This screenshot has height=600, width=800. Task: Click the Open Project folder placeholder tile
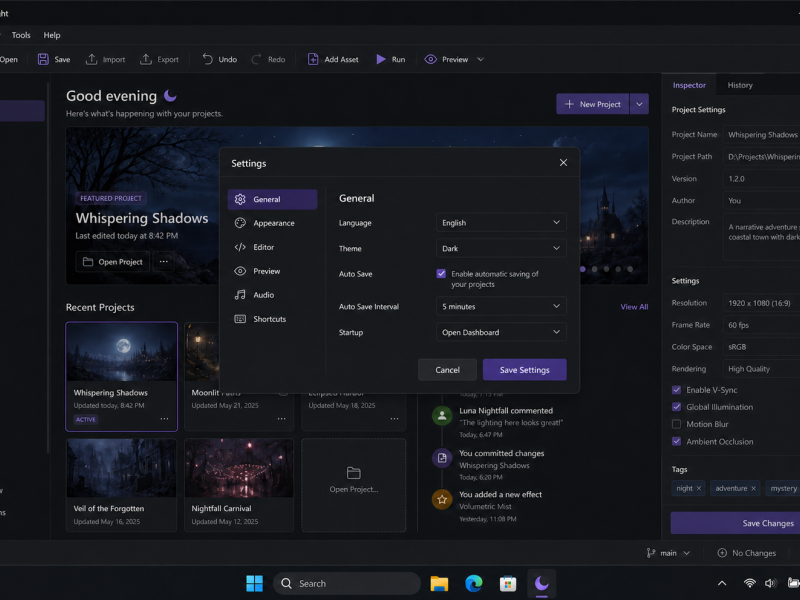(354, 485)
